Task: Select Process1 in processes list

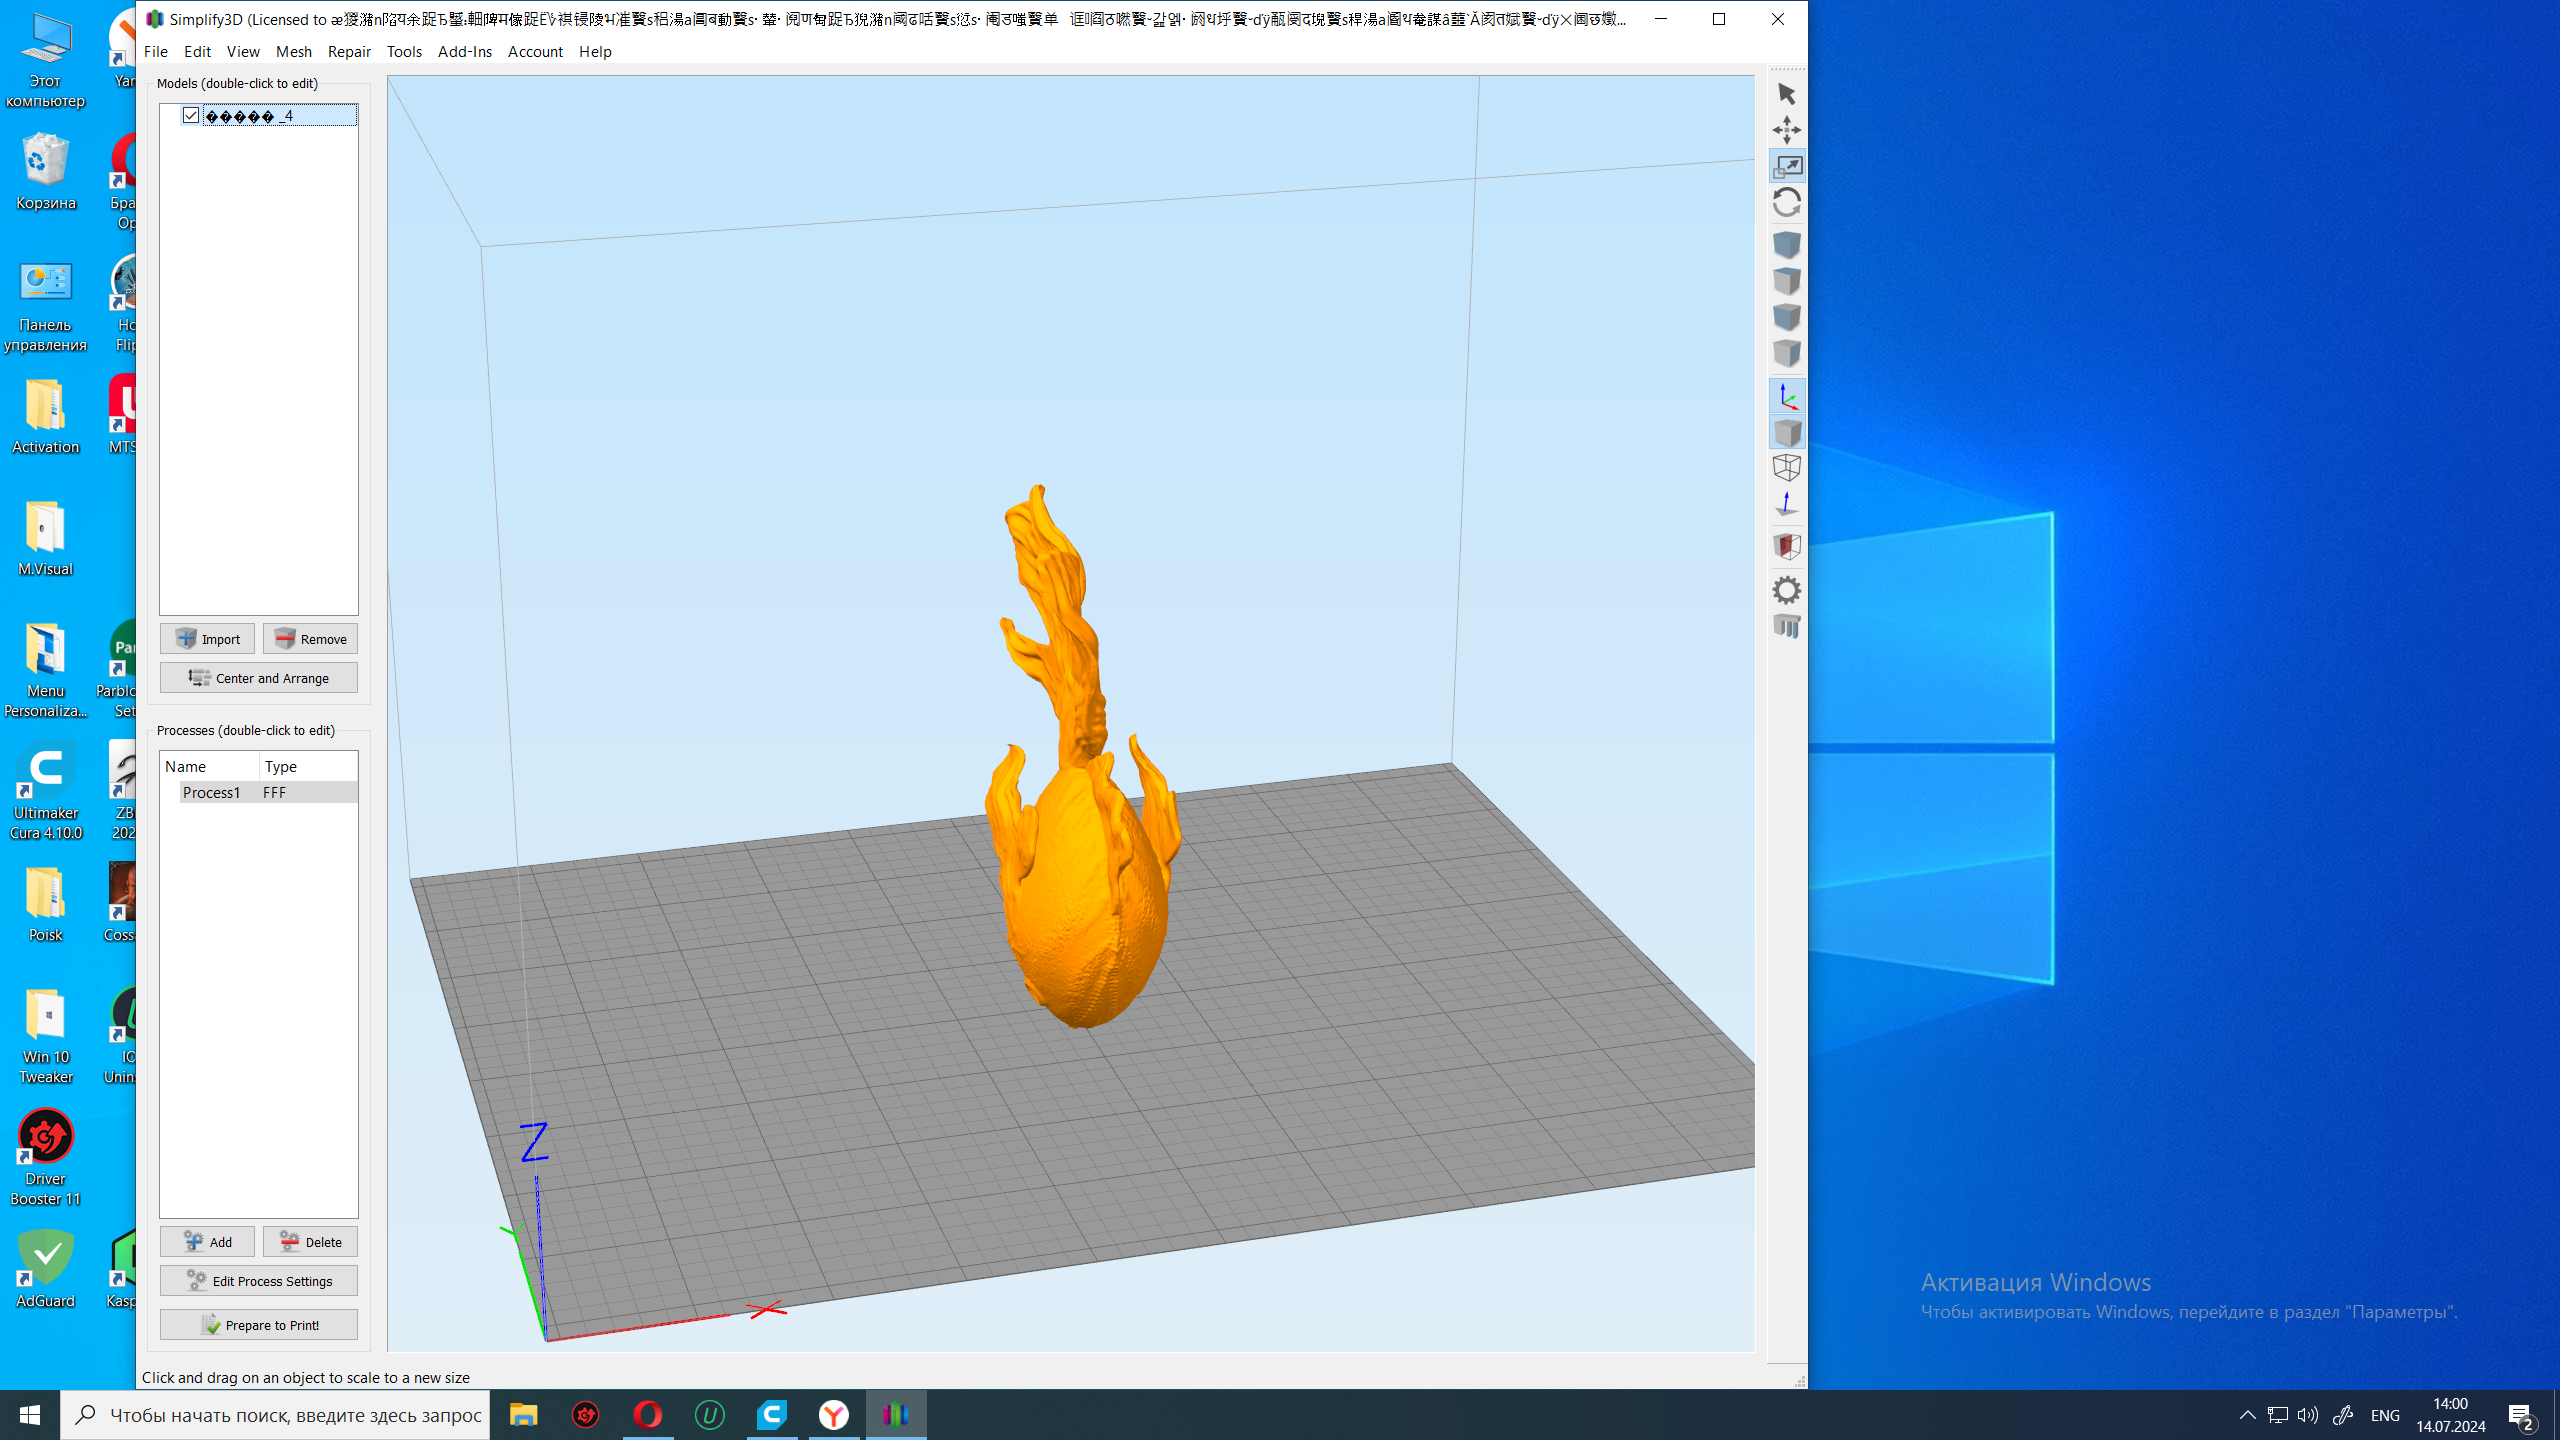Action: tap(211, 792)
